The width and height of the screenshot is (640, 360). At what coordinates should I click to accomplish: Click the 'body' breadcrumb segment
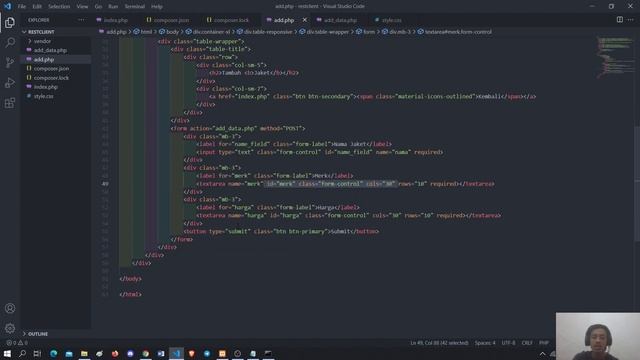click(x=172, y=32)
